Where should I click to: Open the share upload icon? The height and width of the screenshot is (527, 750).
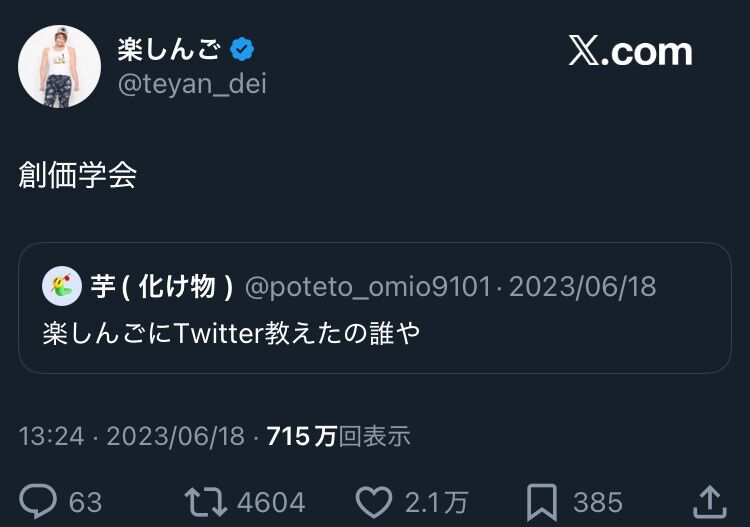[708, 500]
